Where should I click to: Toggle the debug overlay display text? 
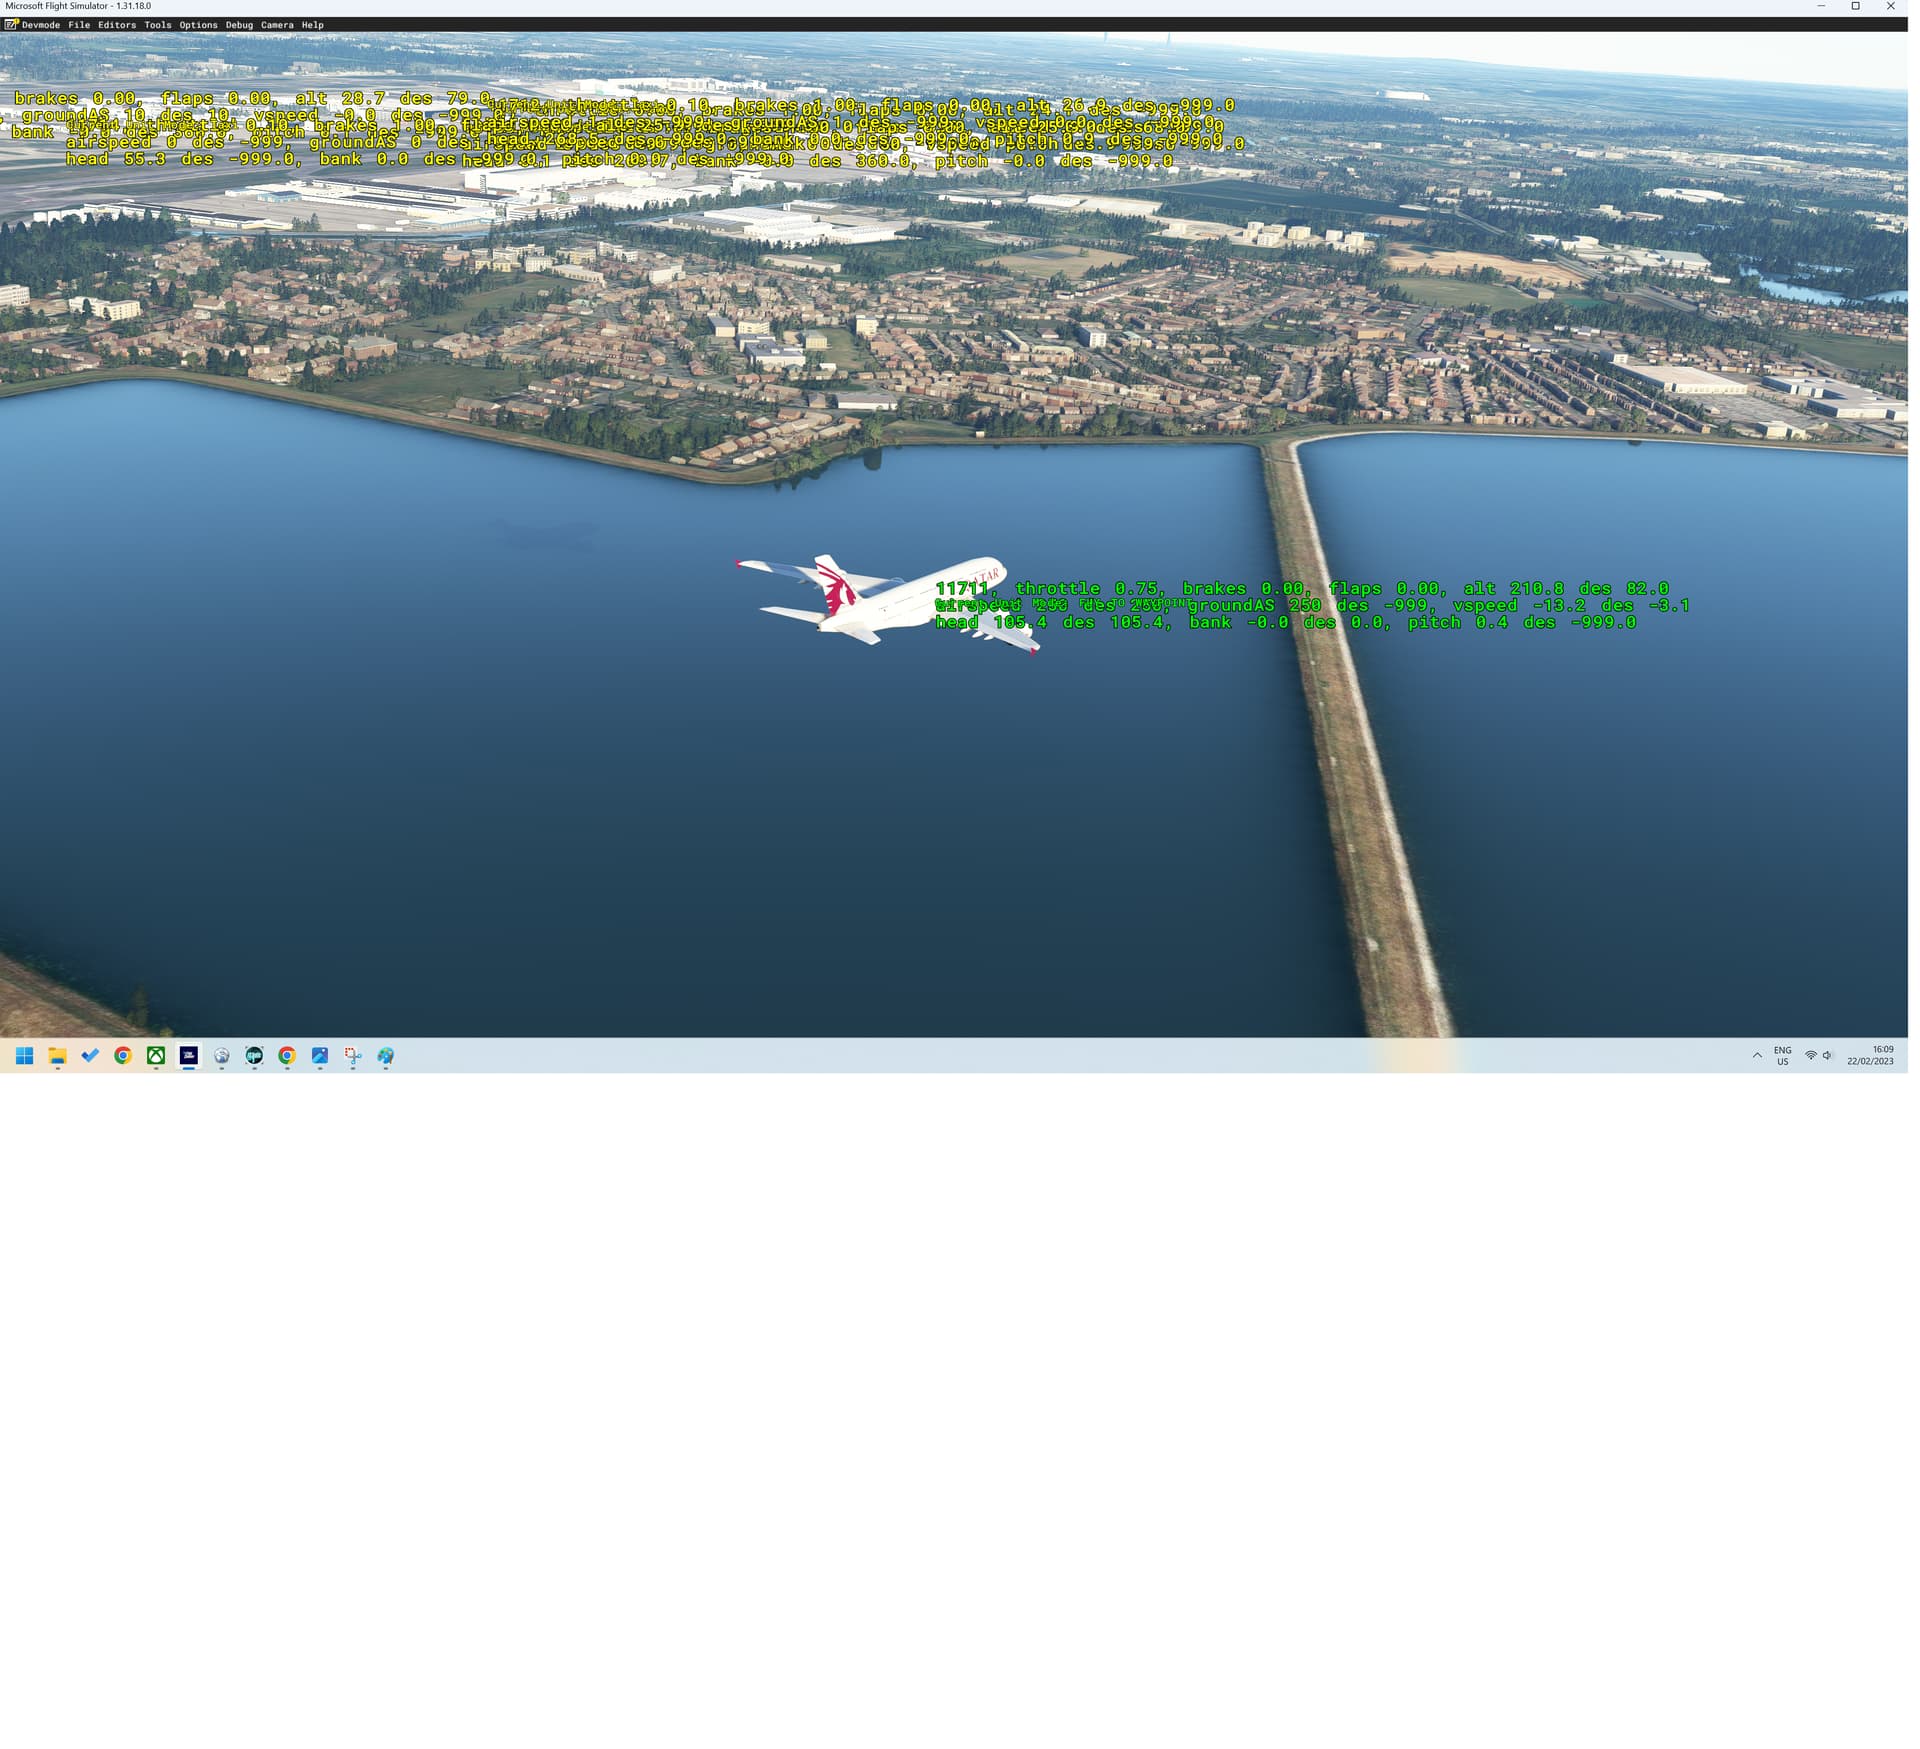239,25
